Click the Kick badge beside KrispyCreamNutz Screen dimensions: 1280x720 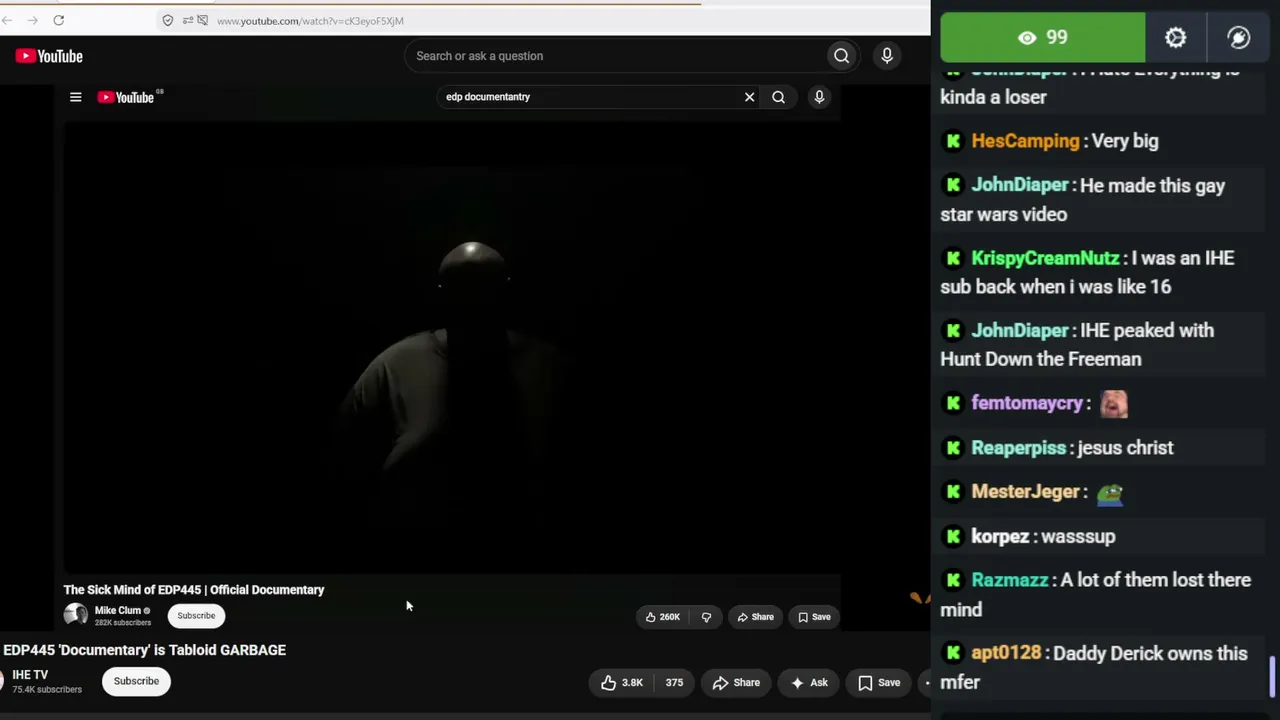(953, 258)
